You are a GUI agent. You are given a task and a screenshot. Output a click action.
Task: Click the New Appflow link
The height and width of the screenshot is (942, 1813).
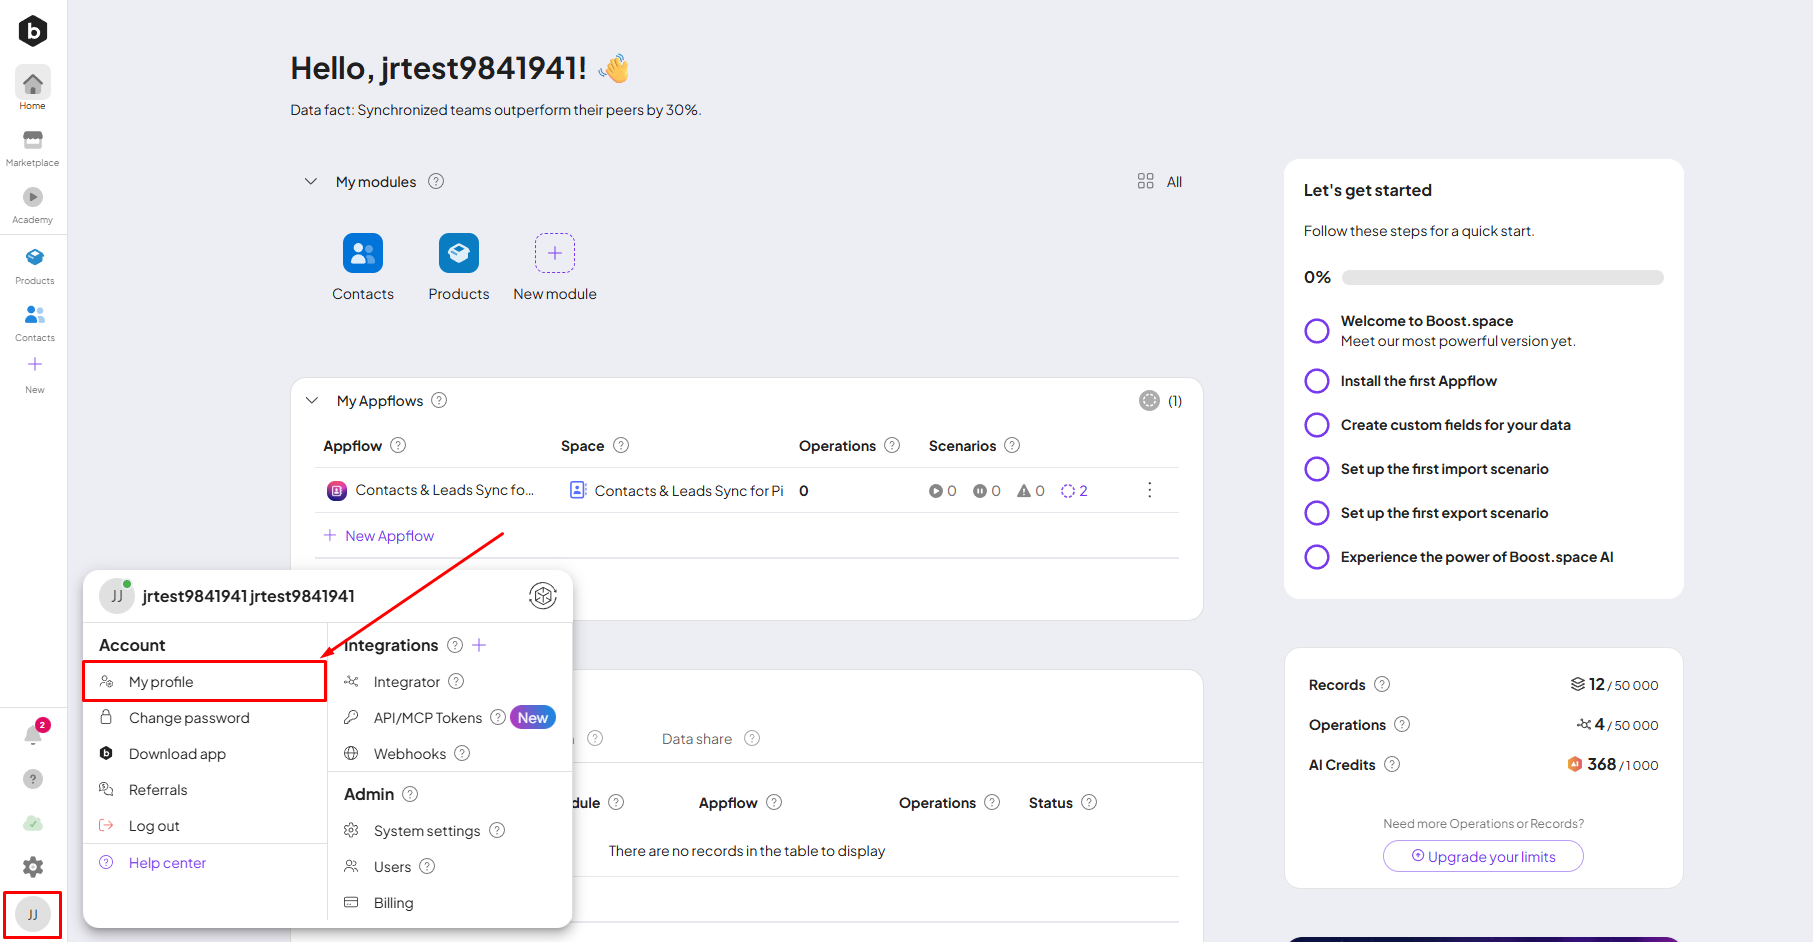389,536
